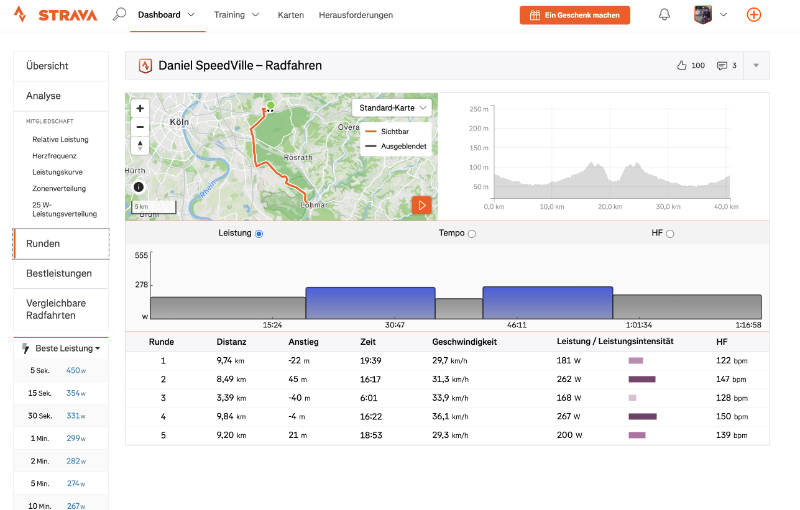
Task: Open the comments icon
Action: (x=721, y=66)
